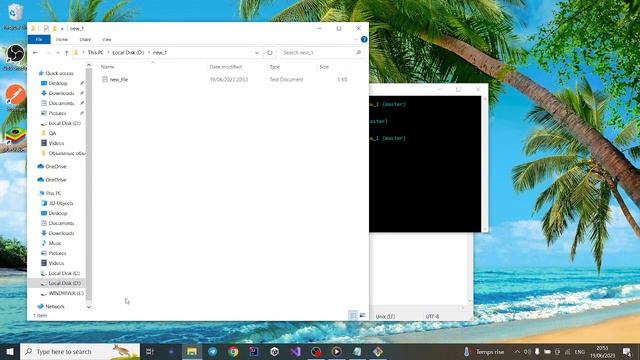The width and height of the screenshot is (640, 360).
Task: Open Google Chrome from the taskbar
Action: pos(233,351)
